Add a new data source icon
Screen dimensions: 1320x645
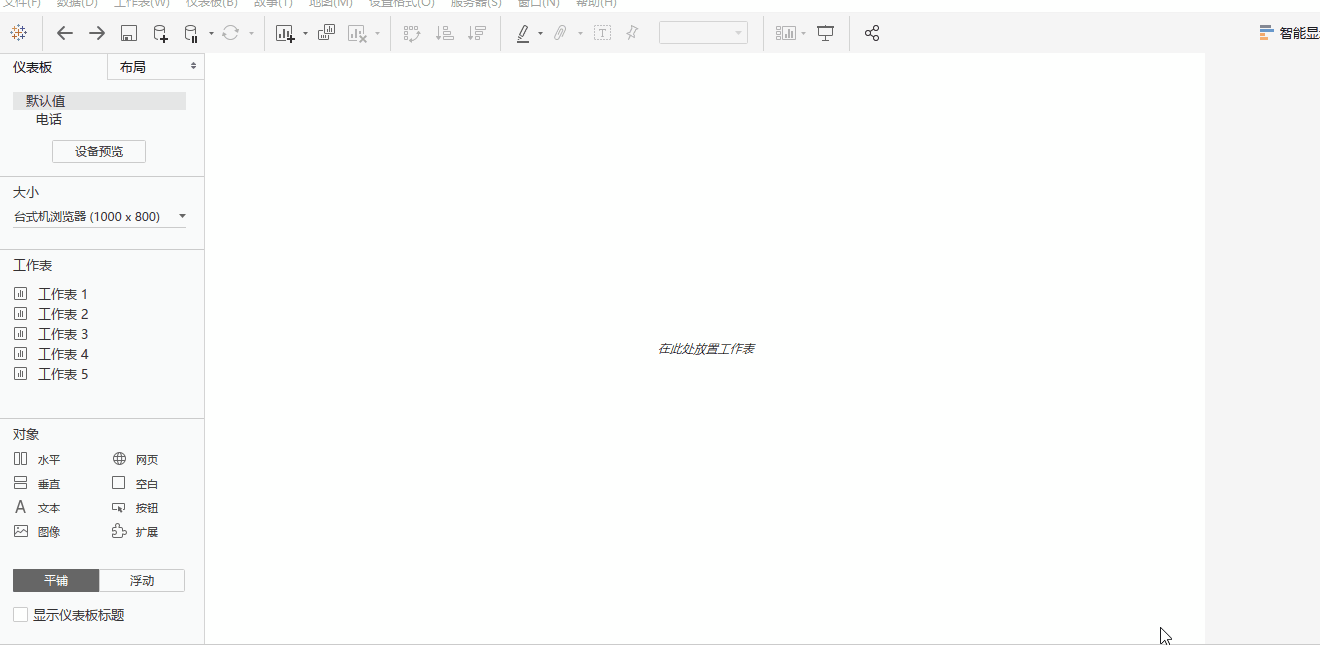[160, 33]
